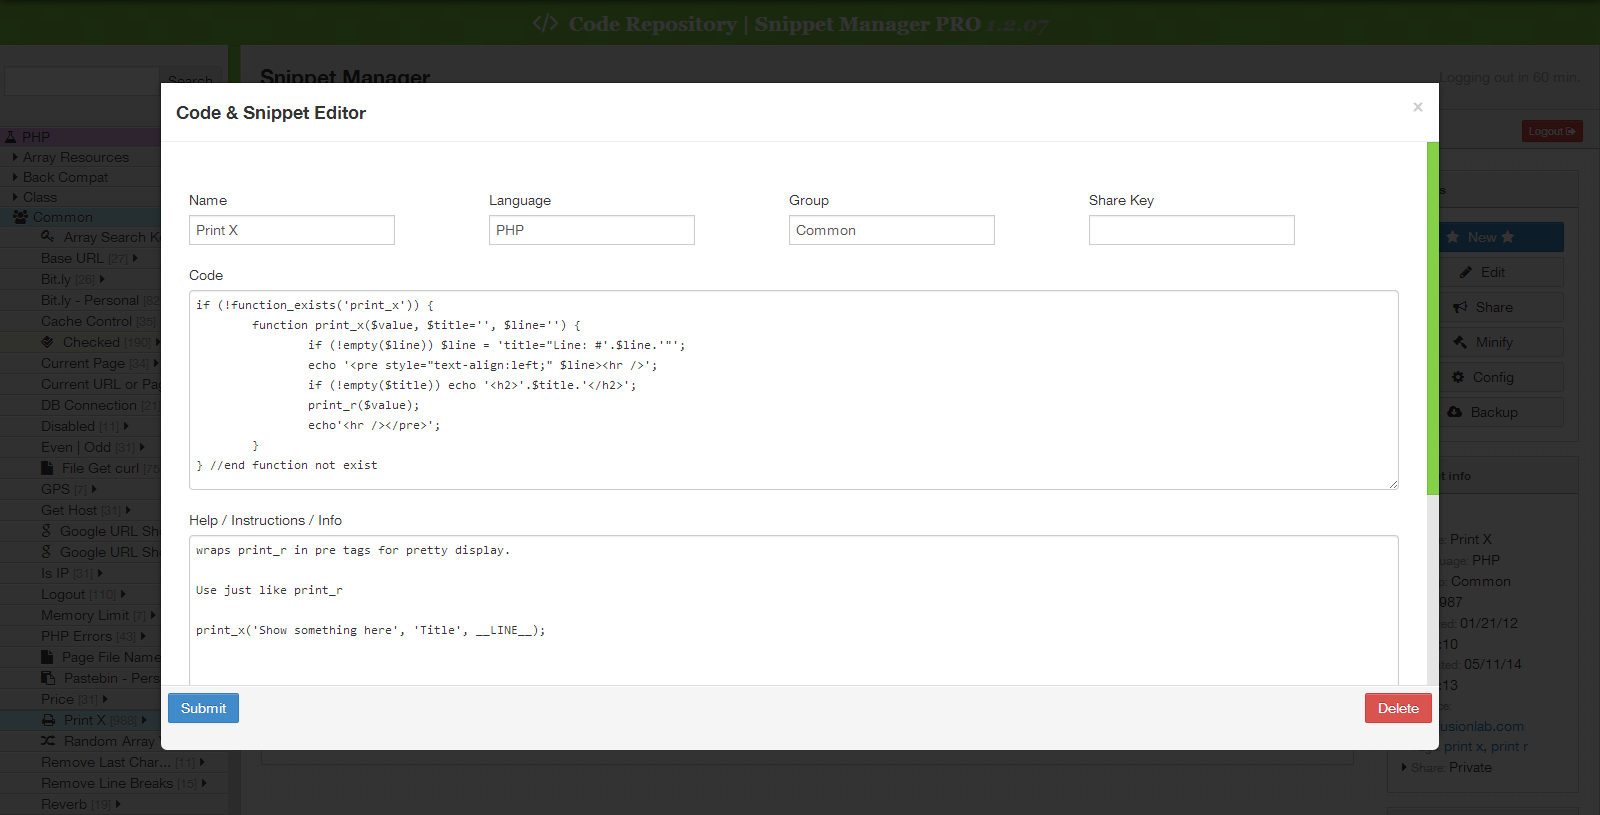Click the Code textarea resize handle
Image resolution: width=1600 pixels, height=815 pixels.
tap(1393, 484)
